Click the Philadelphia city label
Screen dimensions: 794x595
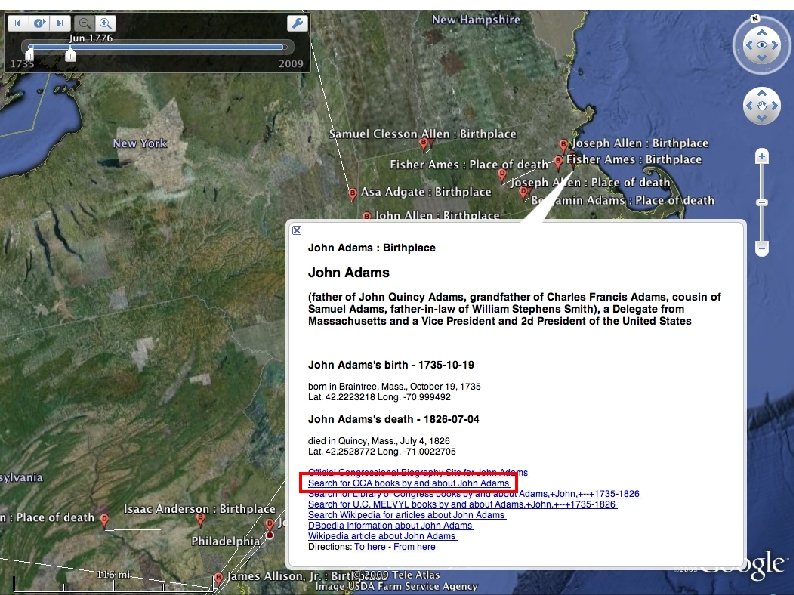pyautogui.click(x=226, y=541)
